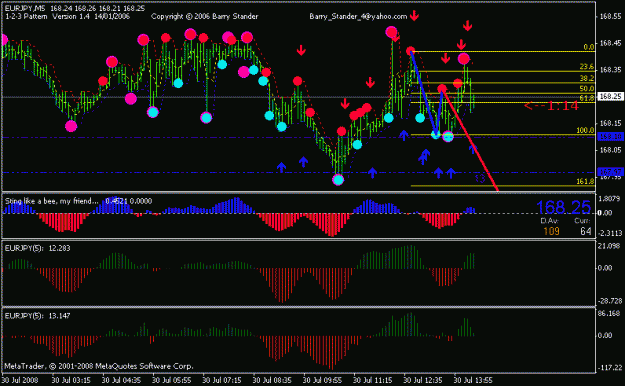Click the 168.15 price scale value
This screenshot has height=386, width=625.
[610, 123]
